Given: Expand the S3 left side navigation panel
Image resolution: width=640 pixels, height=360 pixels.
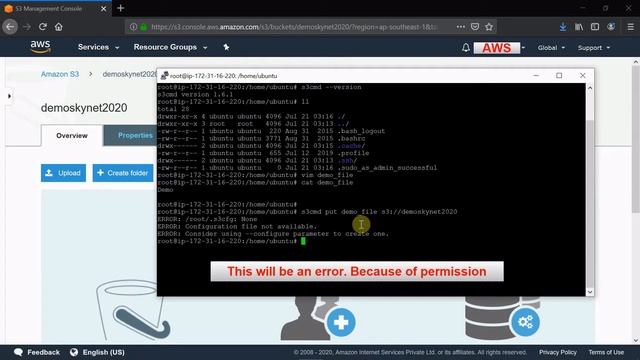Looking at the screenshot, I should [x=9, y=96].
